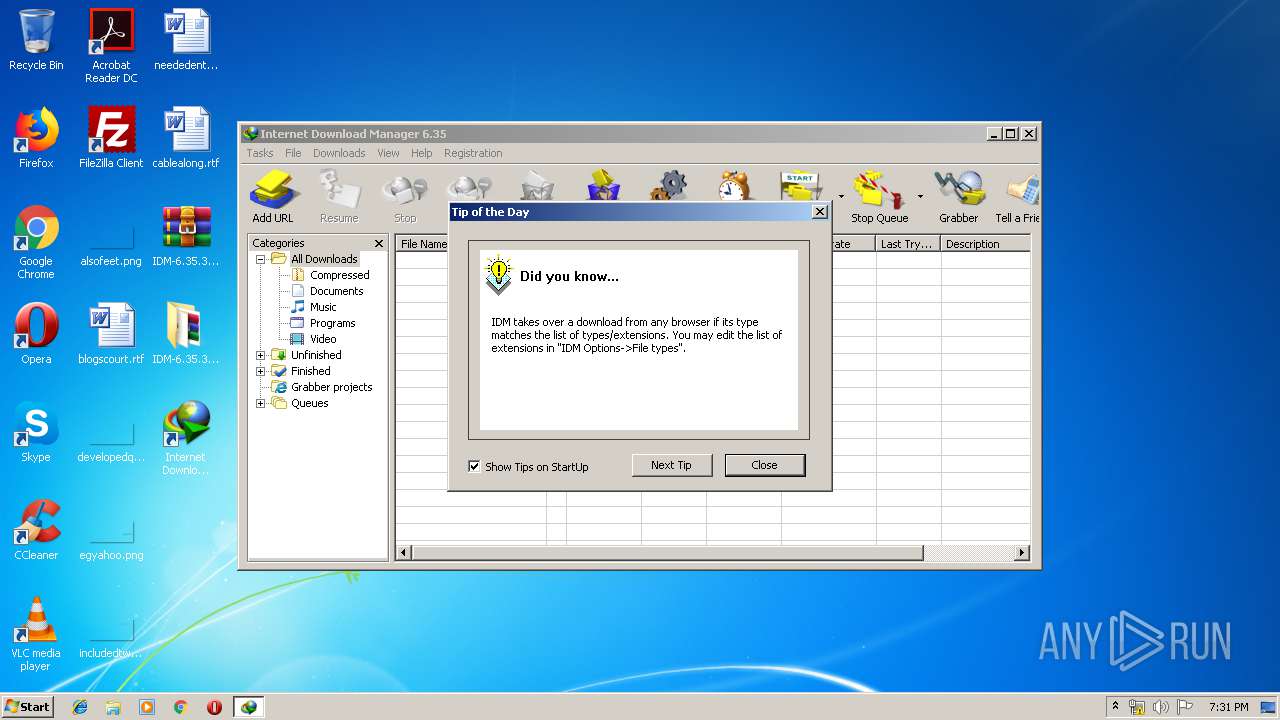Click the Next Tip button

tap(671, 465)
